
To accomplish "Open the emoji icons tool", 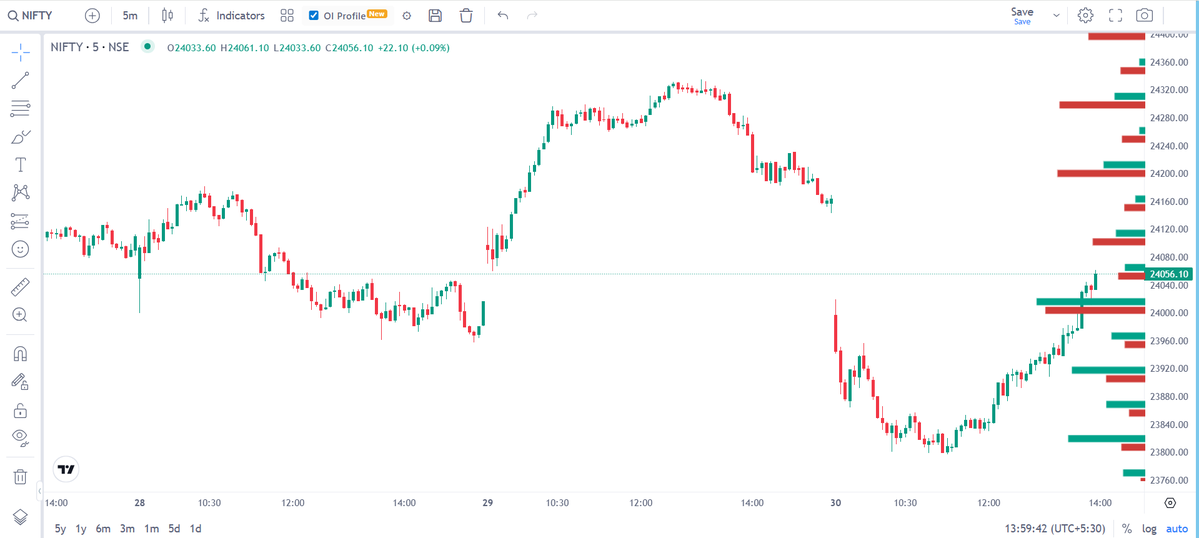I will tap(20, 249).
